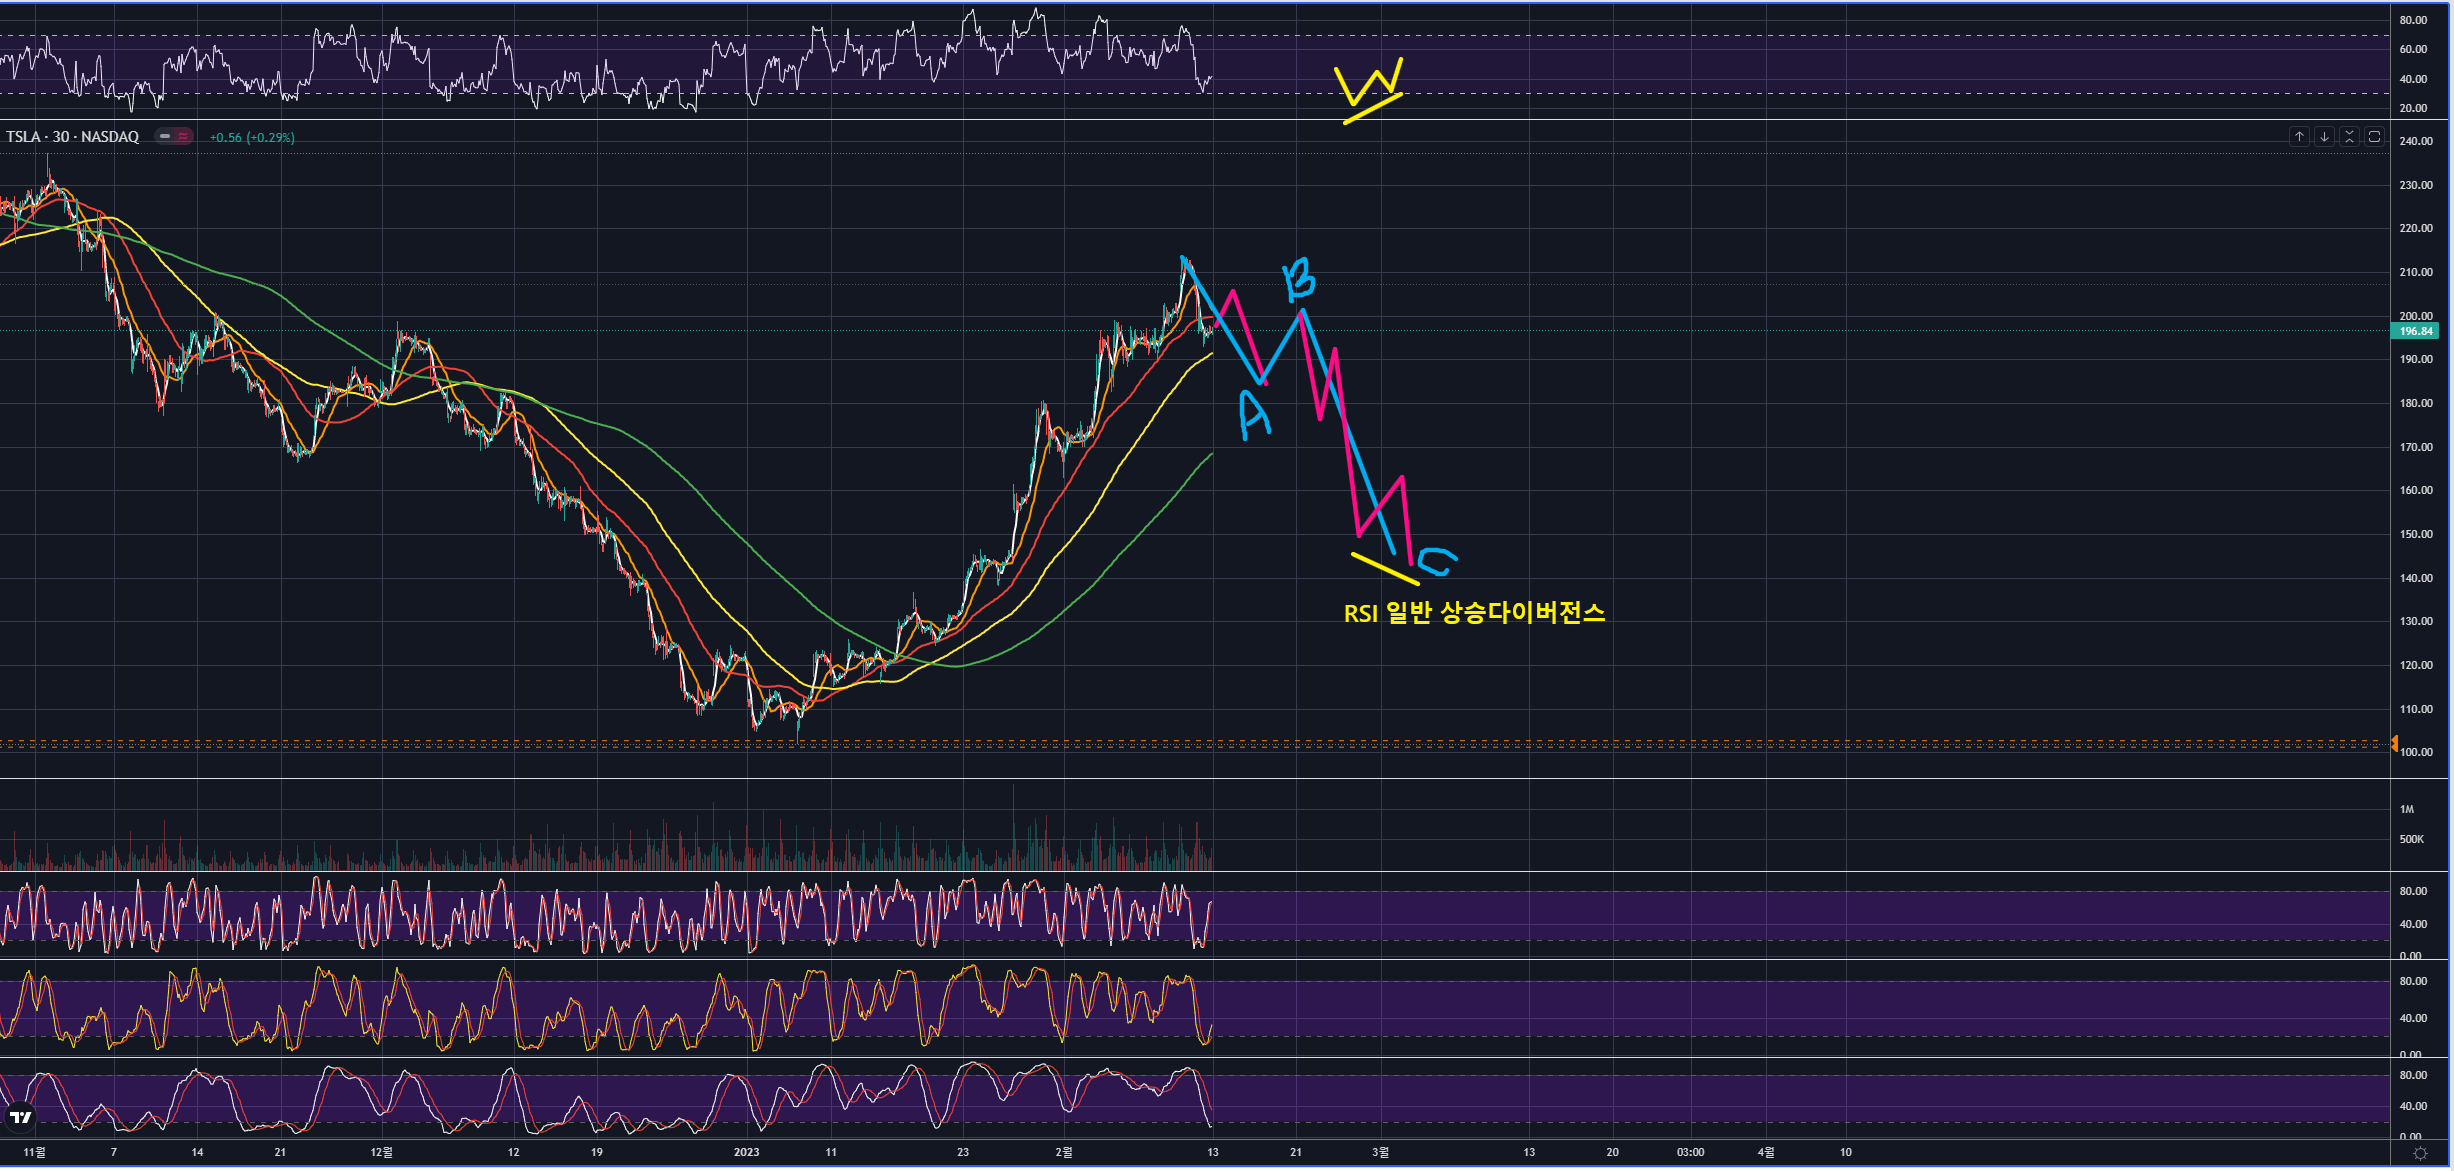Select the current price label 196.84
Screen dimensions: 2454x1171
click(x=2415, y=331)
